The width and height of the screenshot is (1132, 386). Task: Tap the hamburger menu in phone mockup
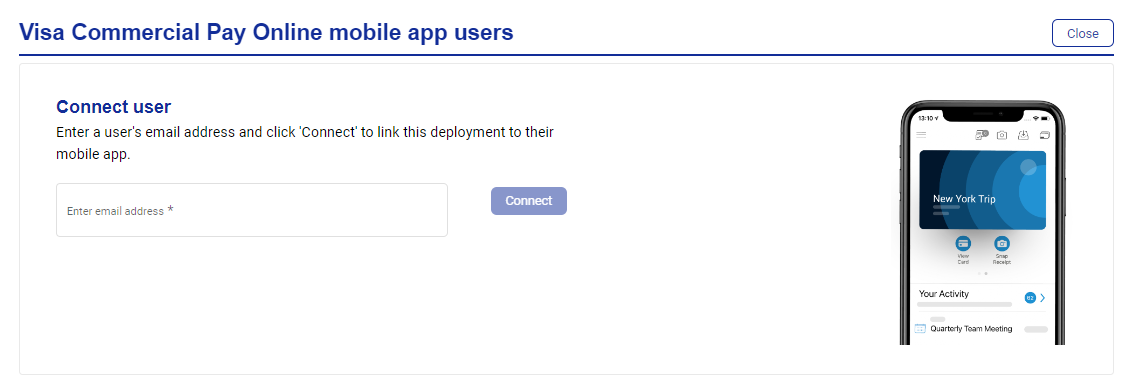[x=920, y=135]
